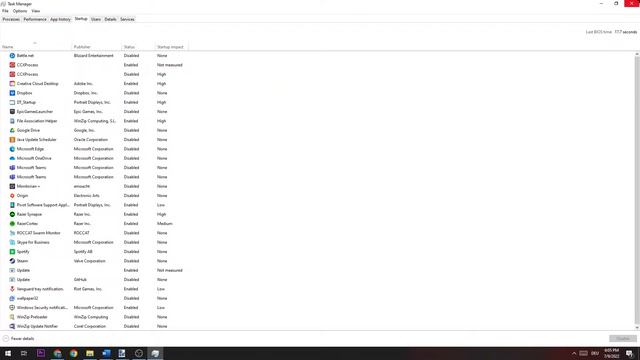Open the File menu
The width and height of the screenshot is (640, 360).
pyautogui.click(x=5, y=11)
